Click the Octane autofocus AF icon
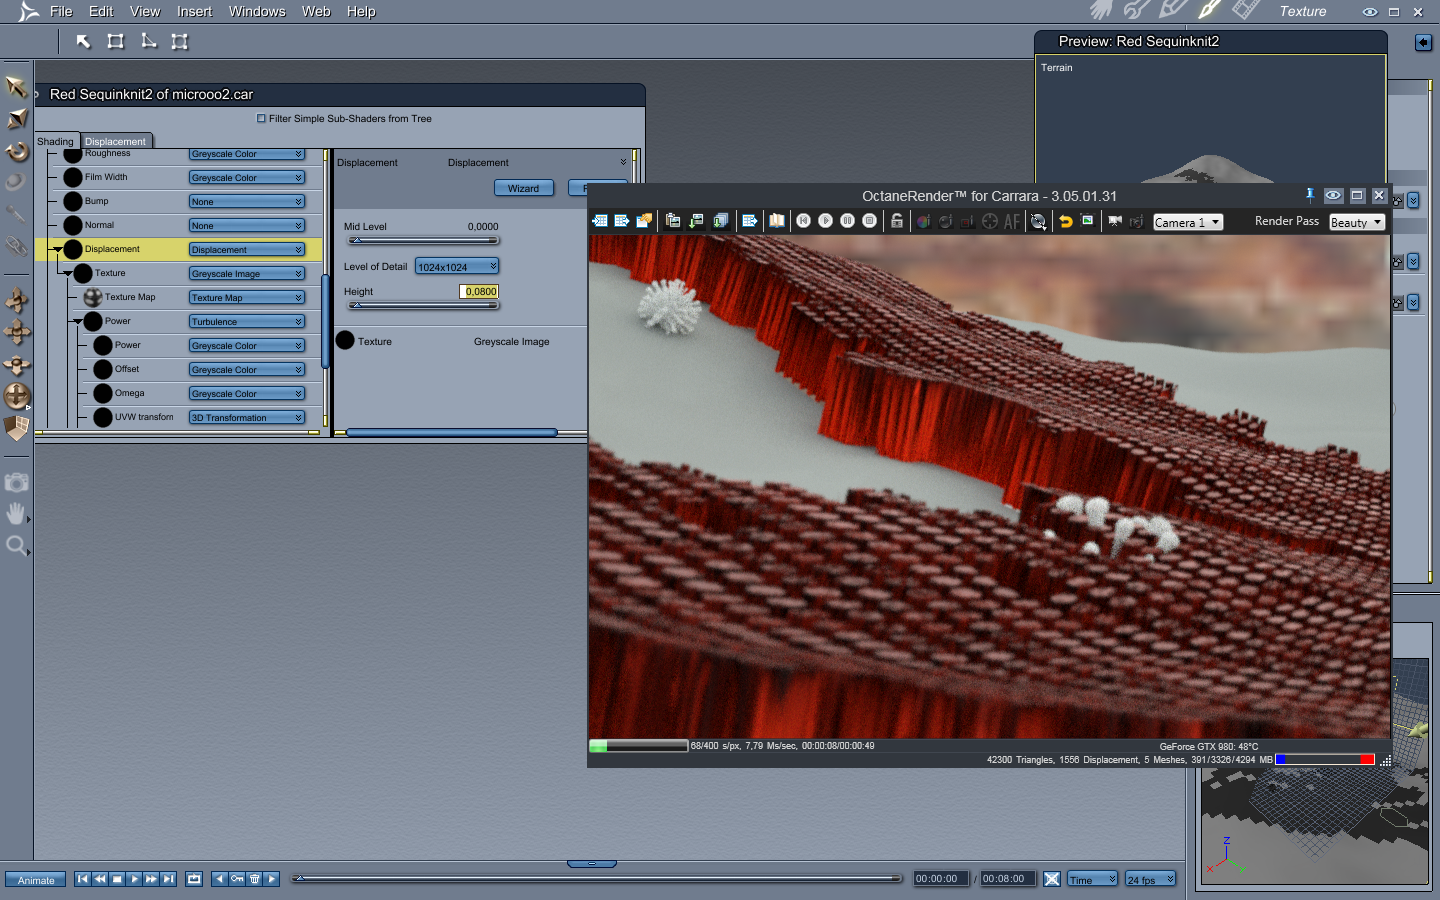This screenshot has height=900, width=1440. (1012, 221)
